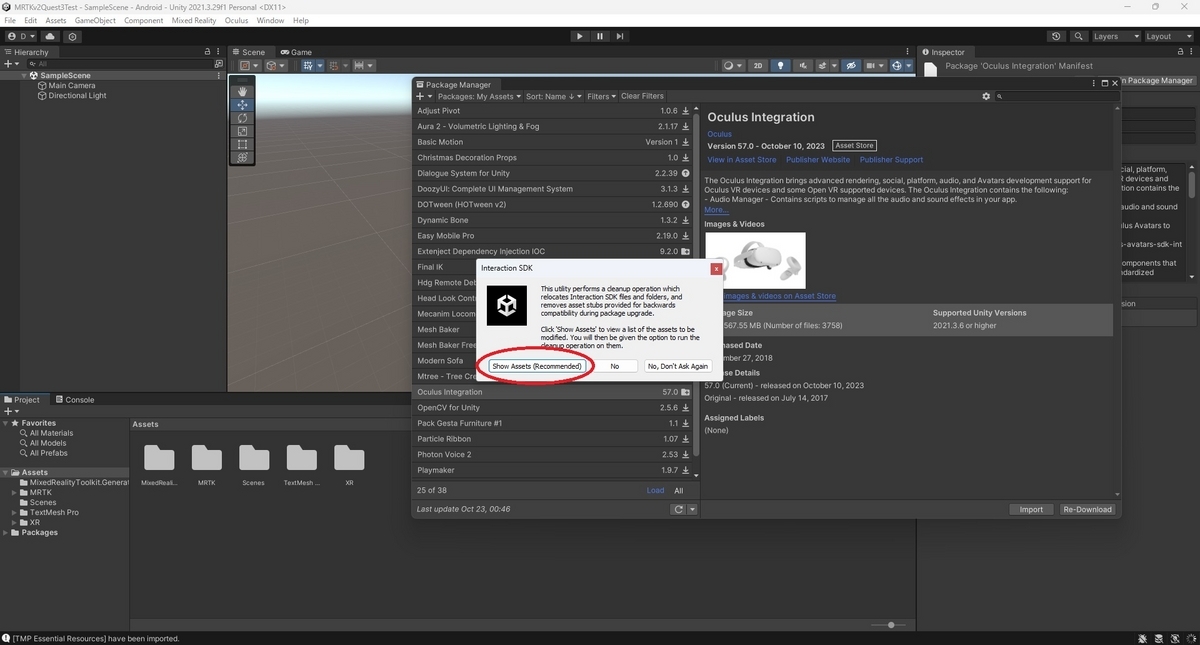The width and height of the screenshot is (1200, 645).
Task: Open Filters dropdown in Package Manager
Action: coord(602,97)
